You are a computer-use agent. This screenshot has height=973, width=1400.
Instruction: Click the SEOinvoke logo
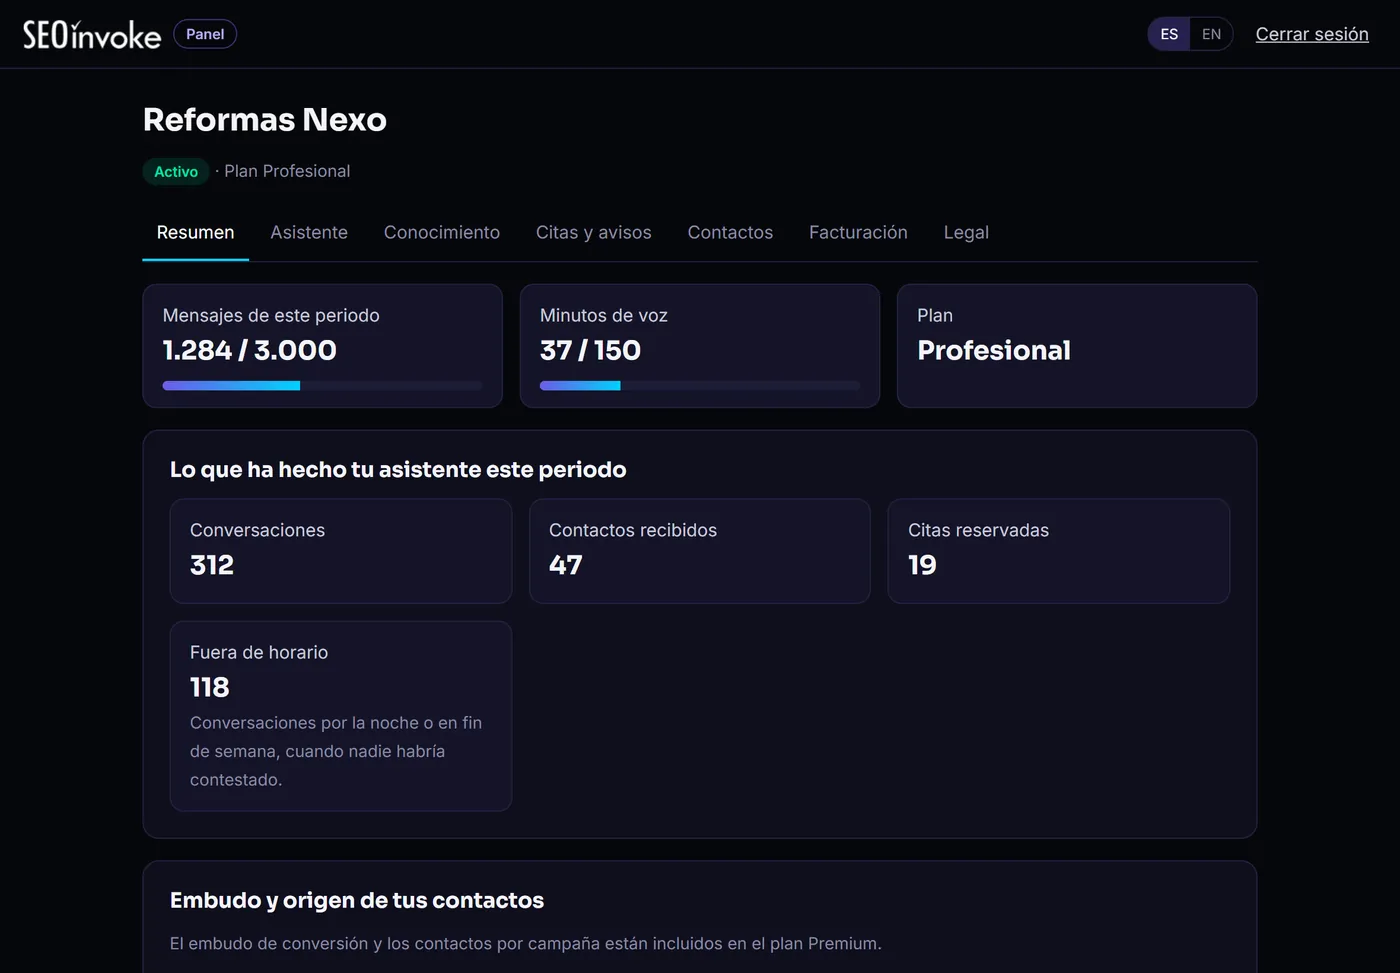tap(92, 35)
